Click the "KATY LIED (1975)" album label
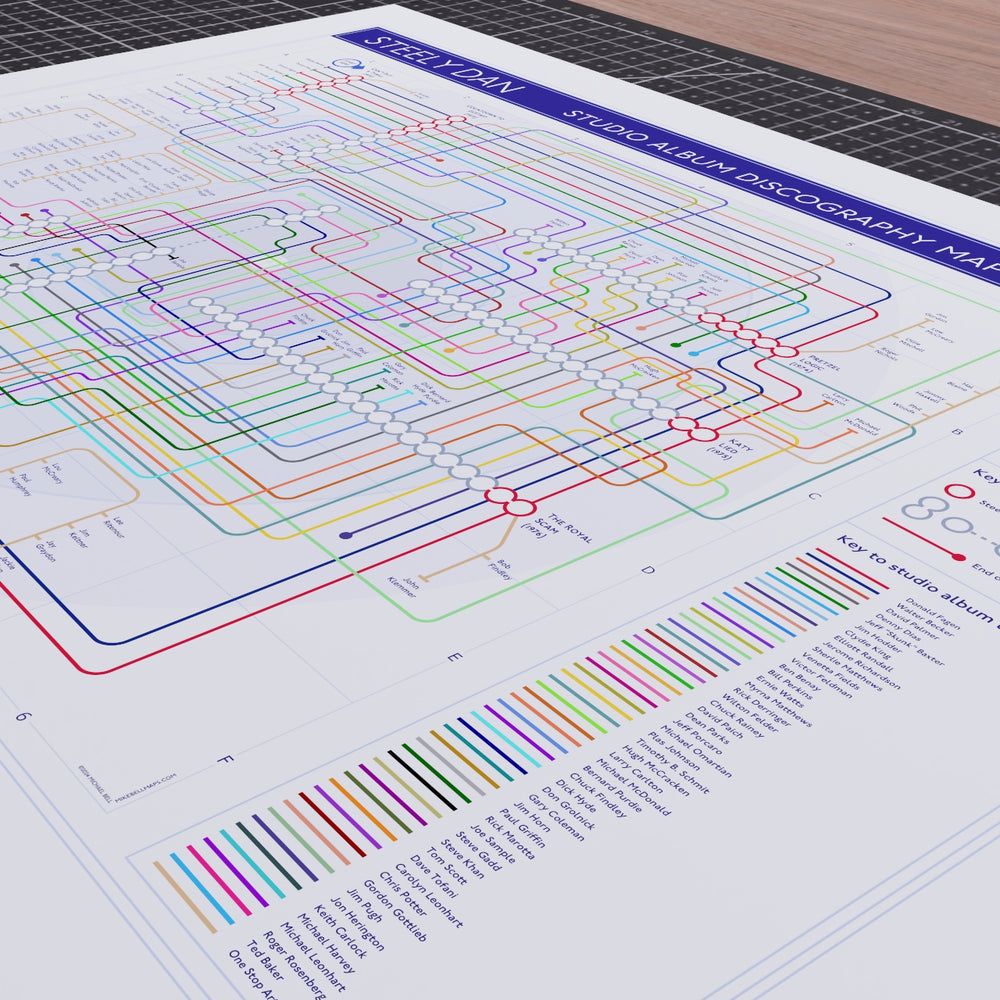 [730, 448]
